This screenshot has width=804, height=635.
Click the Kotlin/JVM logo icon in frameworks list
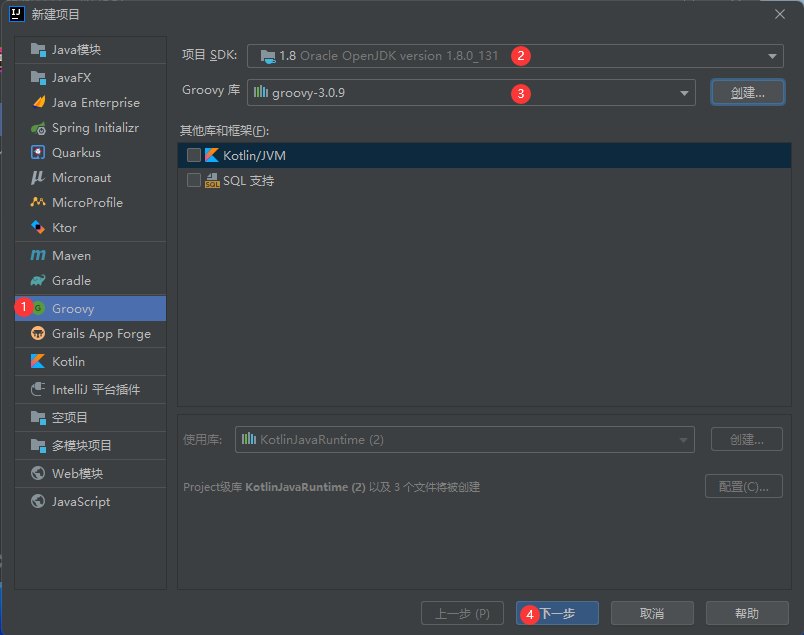coord(212,155)
